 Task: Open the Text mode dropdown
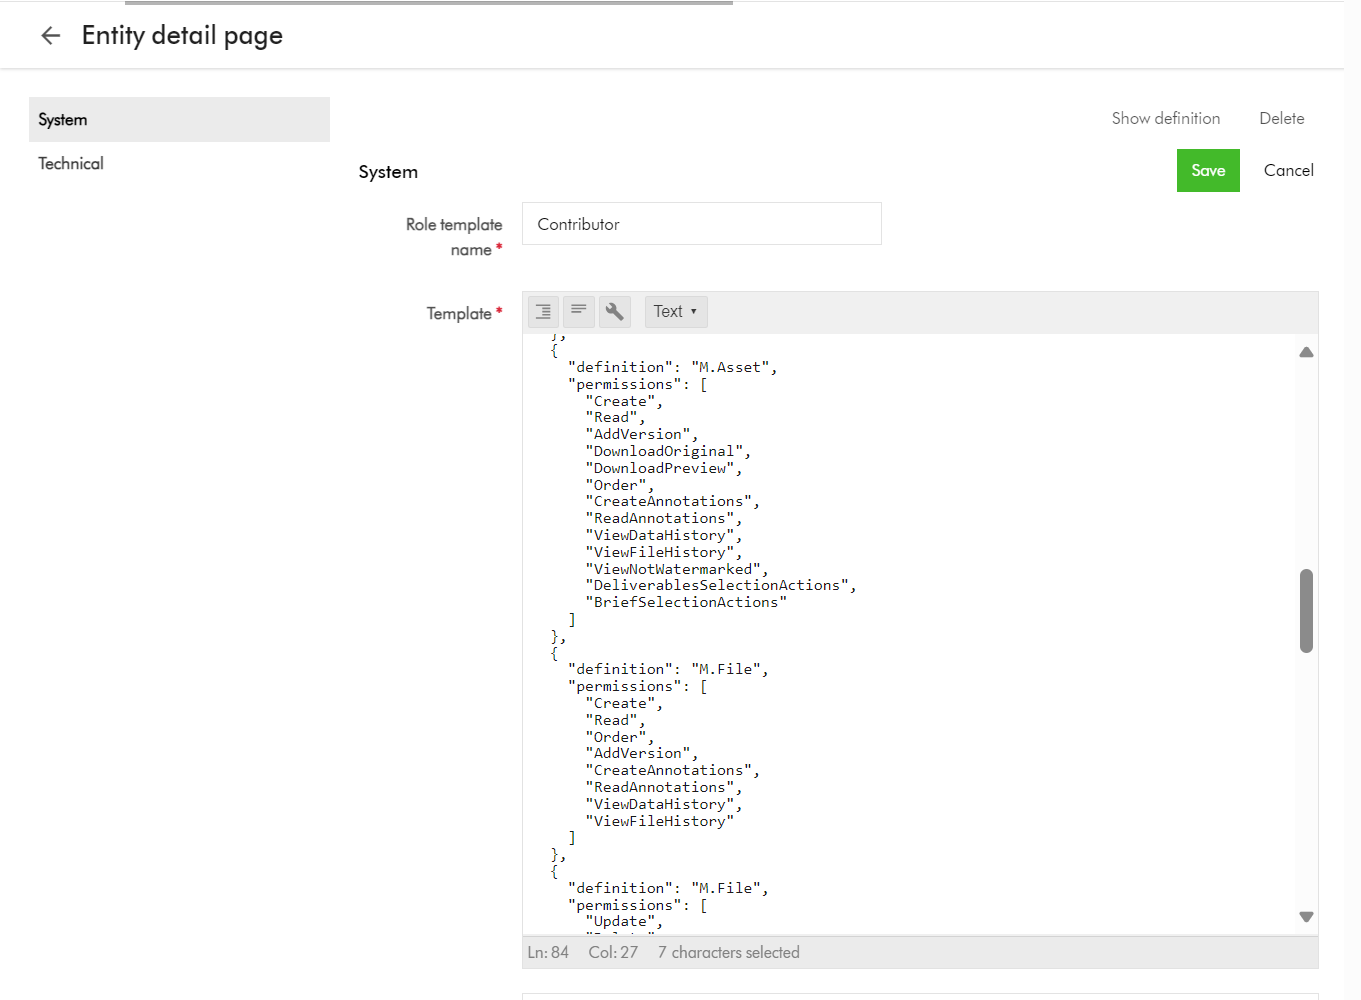point(676,312)
